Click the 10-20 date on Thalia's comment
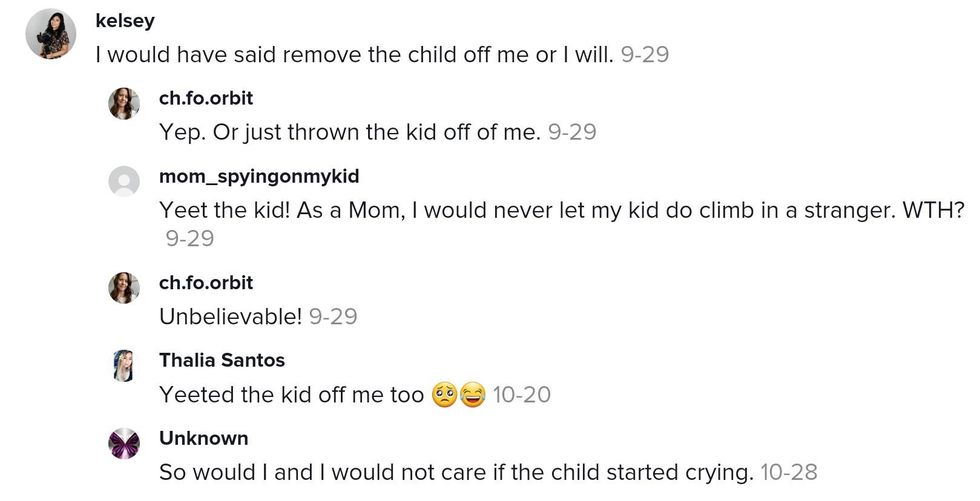This screenshot has width=980, height=501. [x=522, y=395]
